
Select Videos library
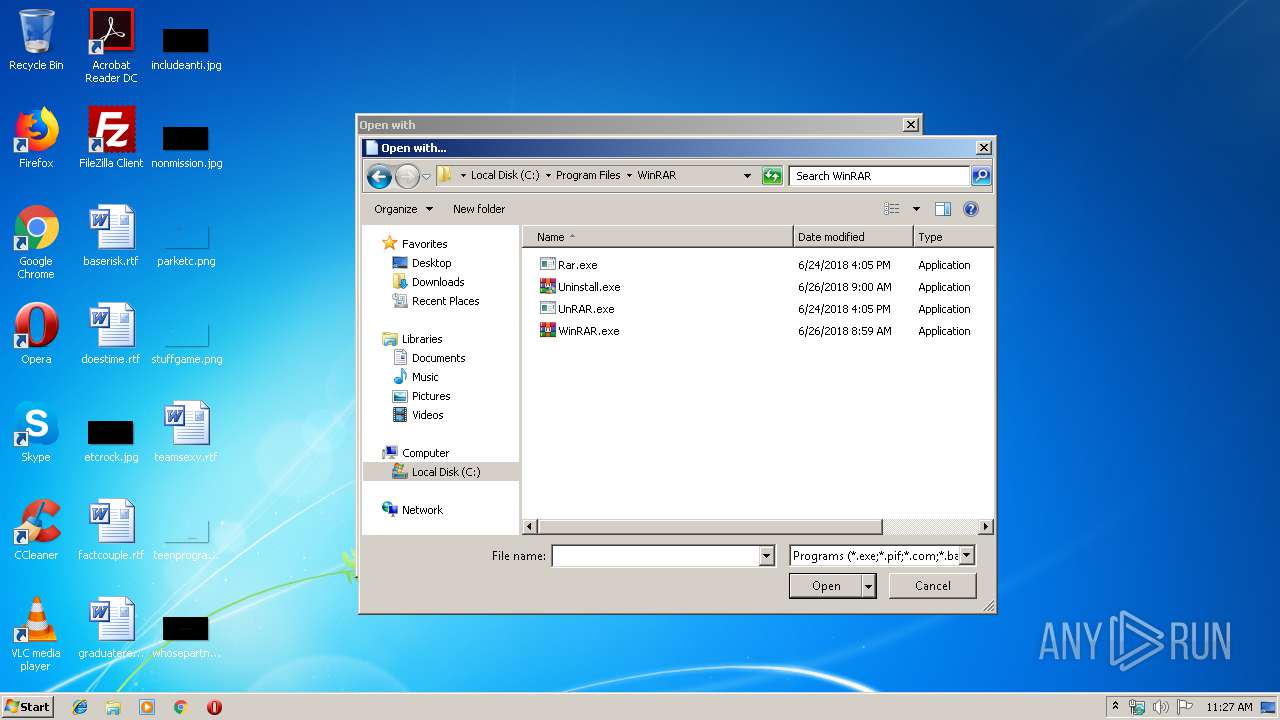[x=427, y=415]
